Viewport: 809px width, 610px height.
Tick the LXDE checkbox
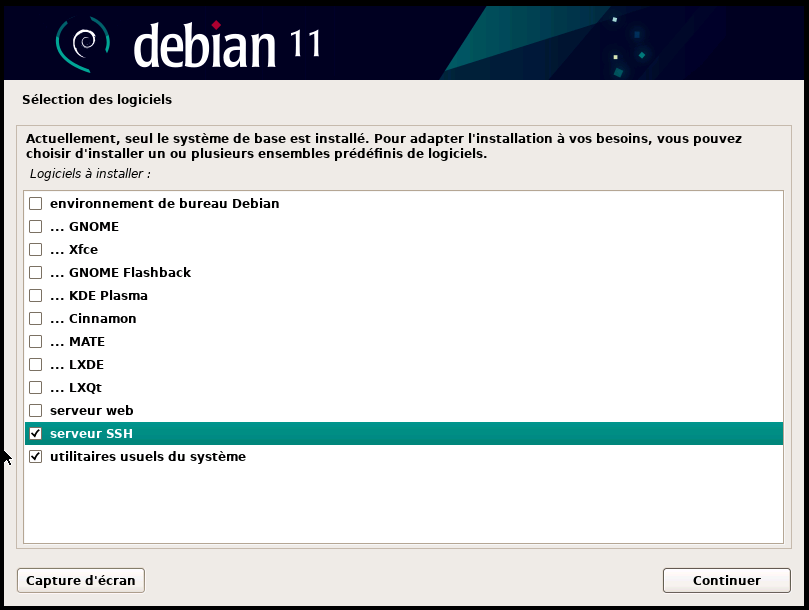(36, 364)
